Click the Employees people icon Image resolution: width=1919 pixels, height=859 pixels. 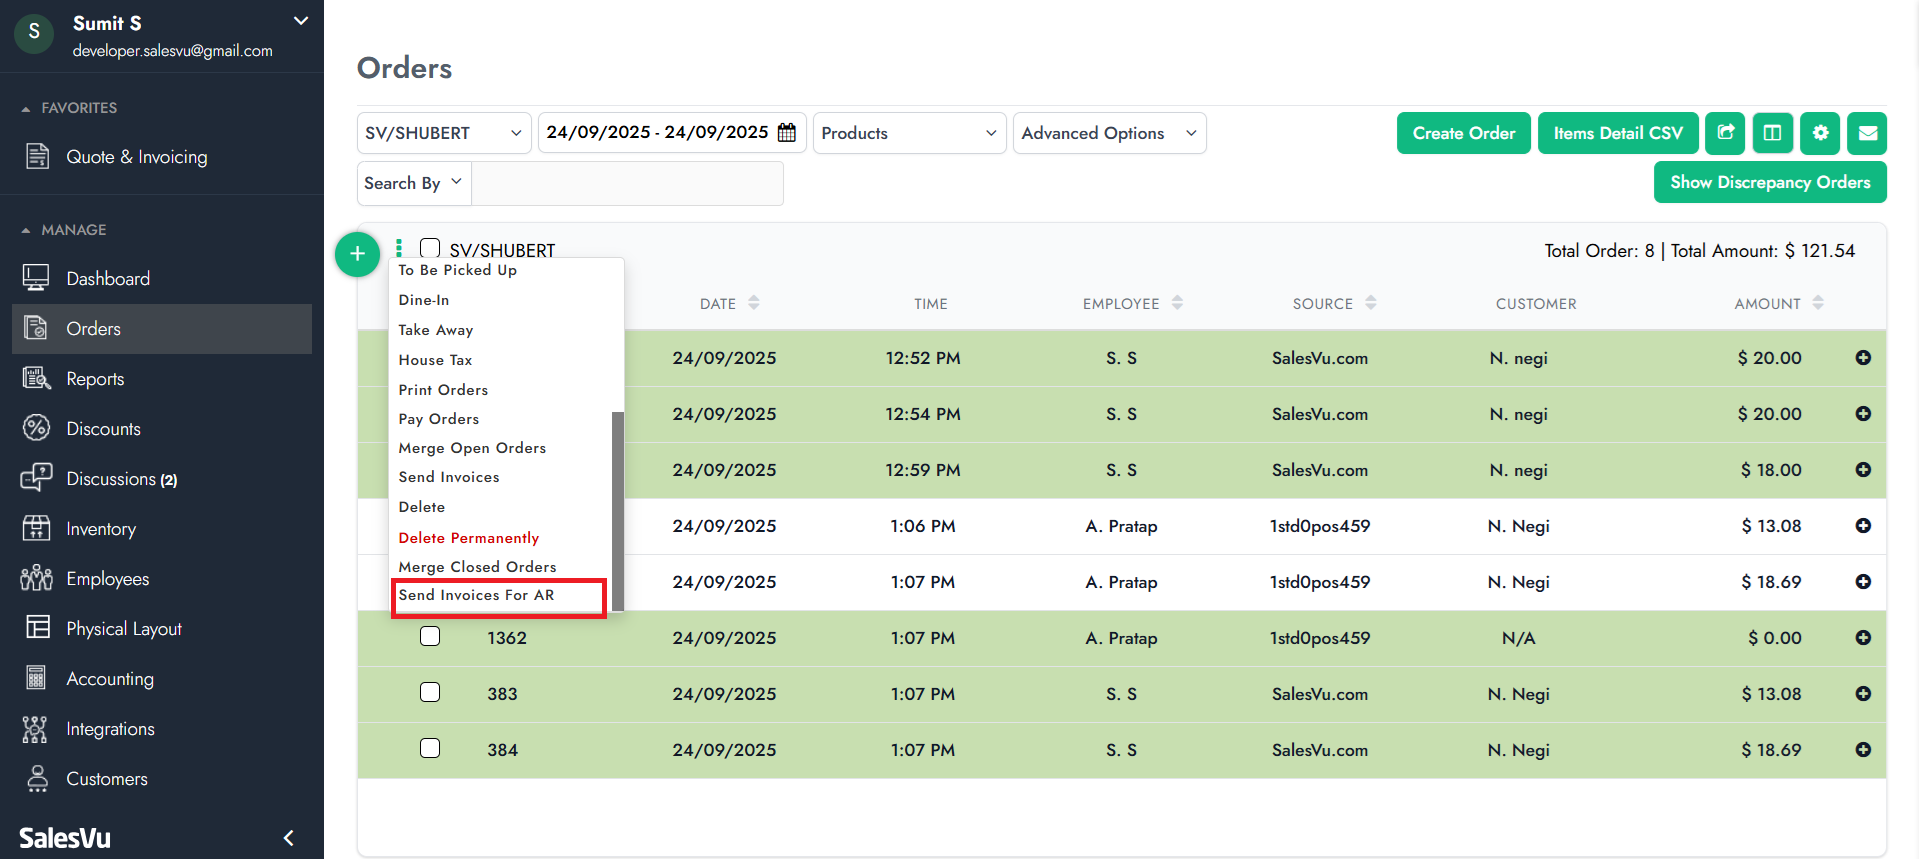(x=36, y=578)
